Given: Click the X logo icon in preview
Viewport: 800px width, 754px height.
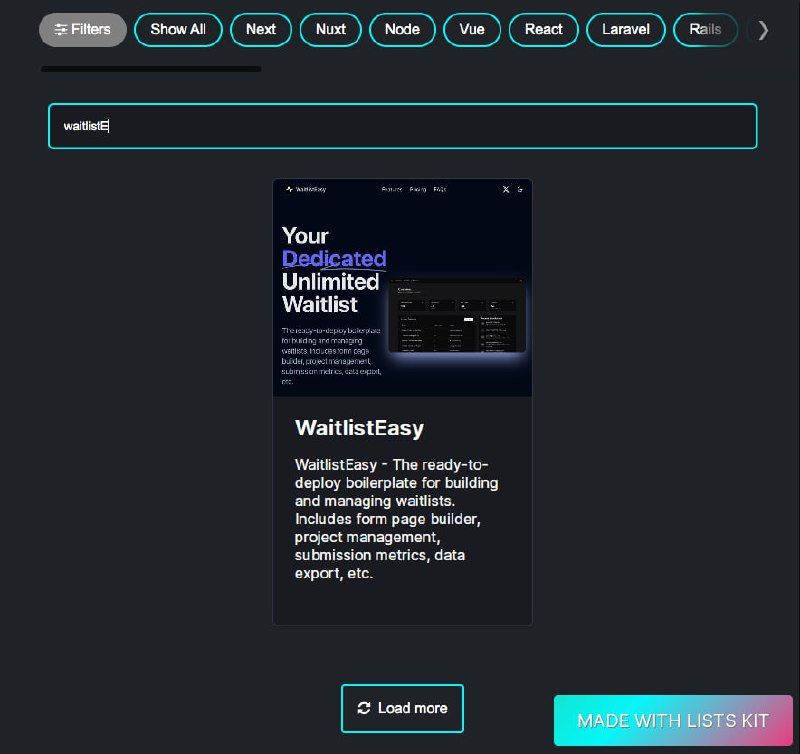Looking at the screenshot, I should click(x=506, y=189).
